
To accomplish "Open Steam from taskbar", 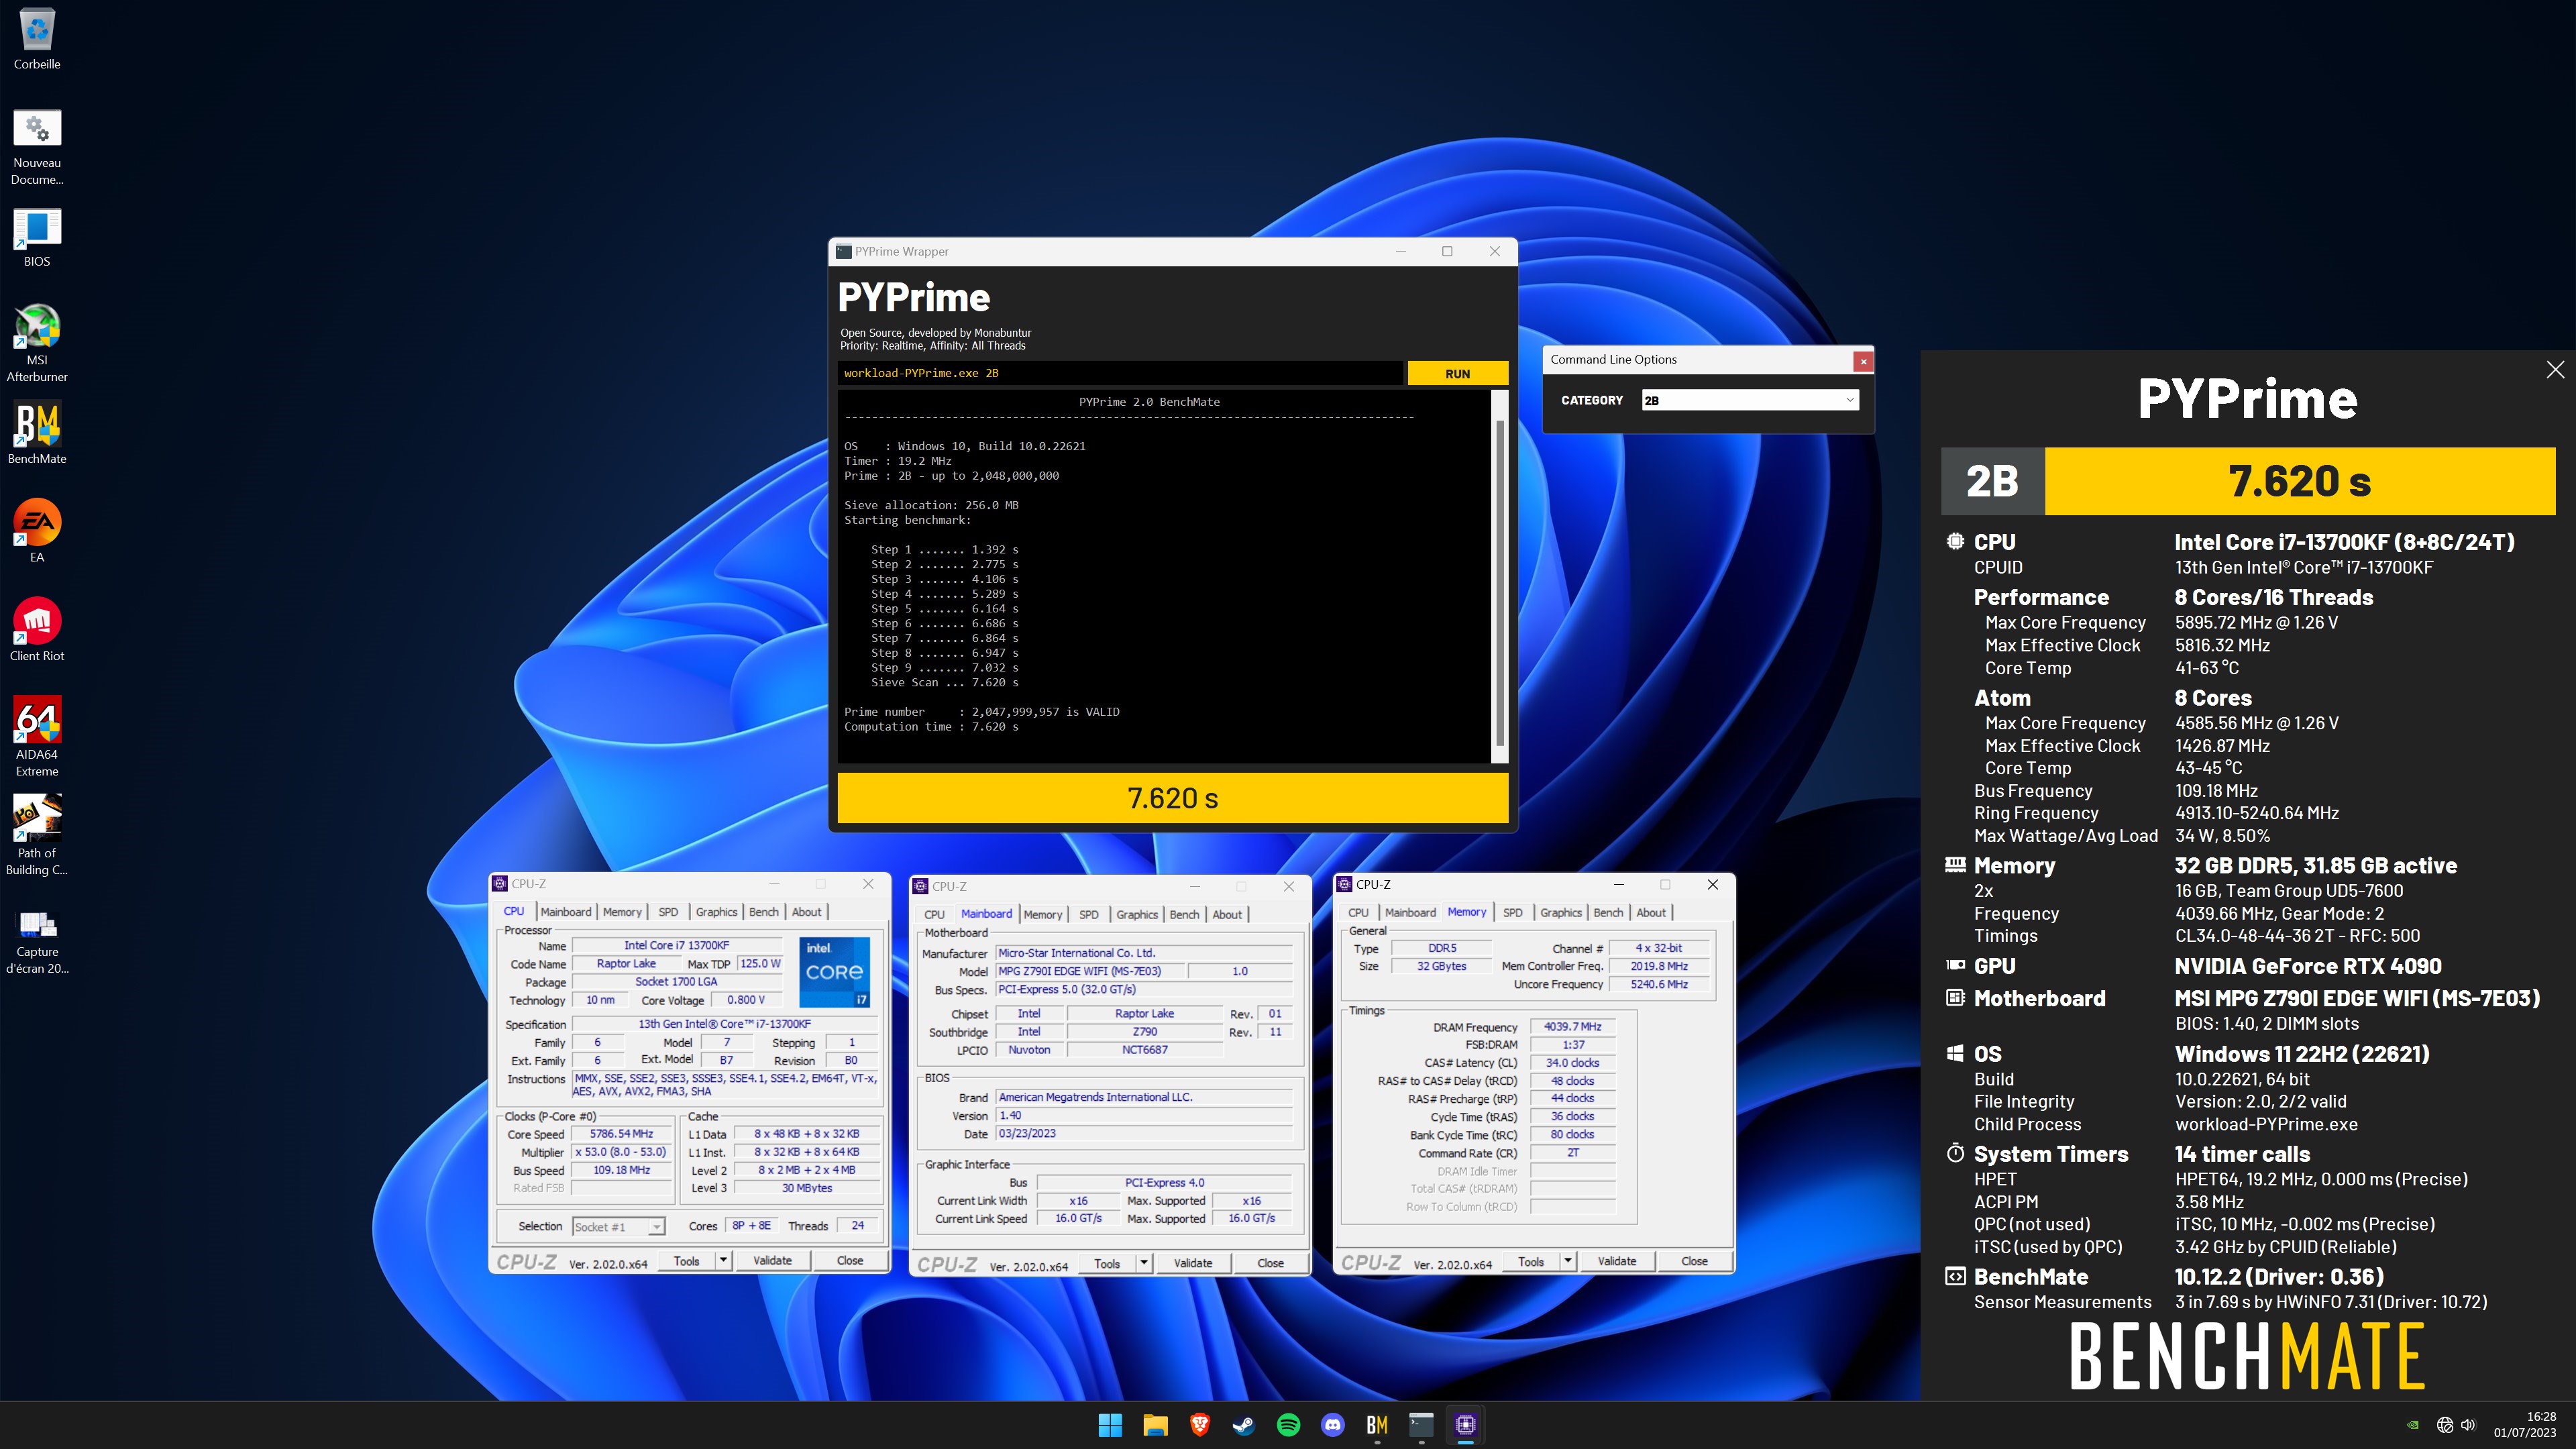I will pos(1244,1425).
